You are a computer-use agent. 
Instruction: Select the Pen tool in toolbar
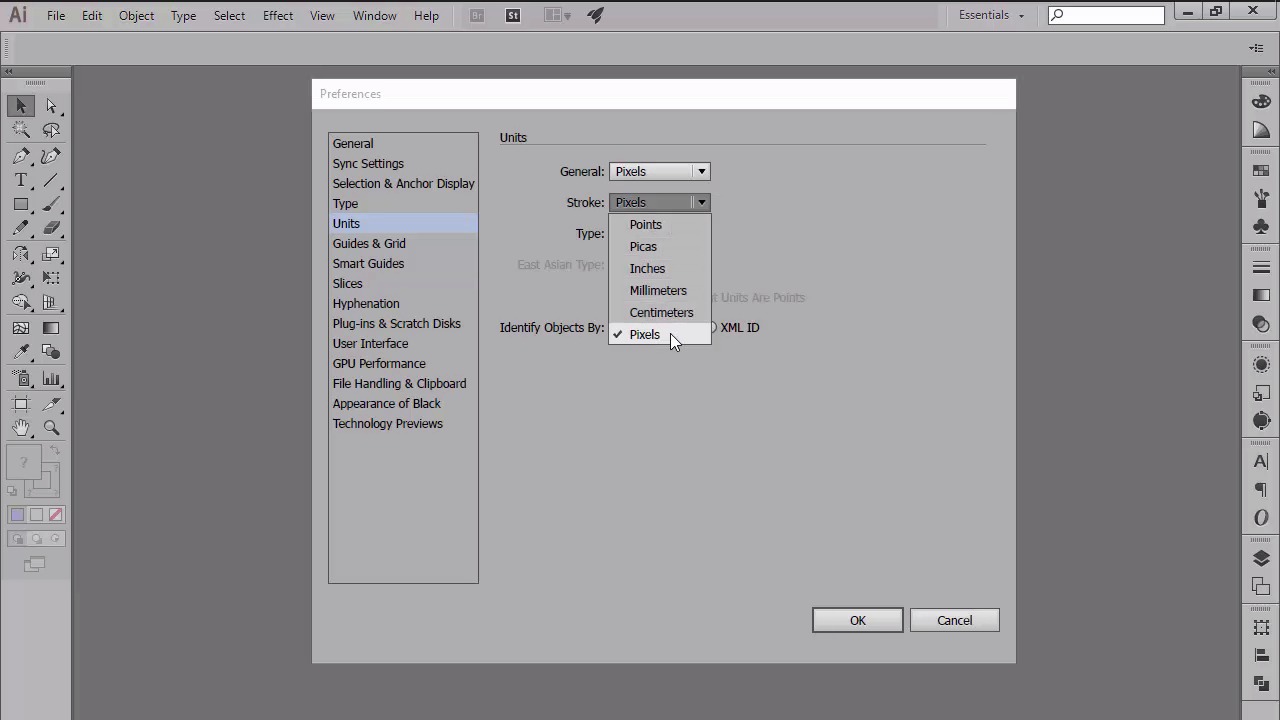[21, 156]
